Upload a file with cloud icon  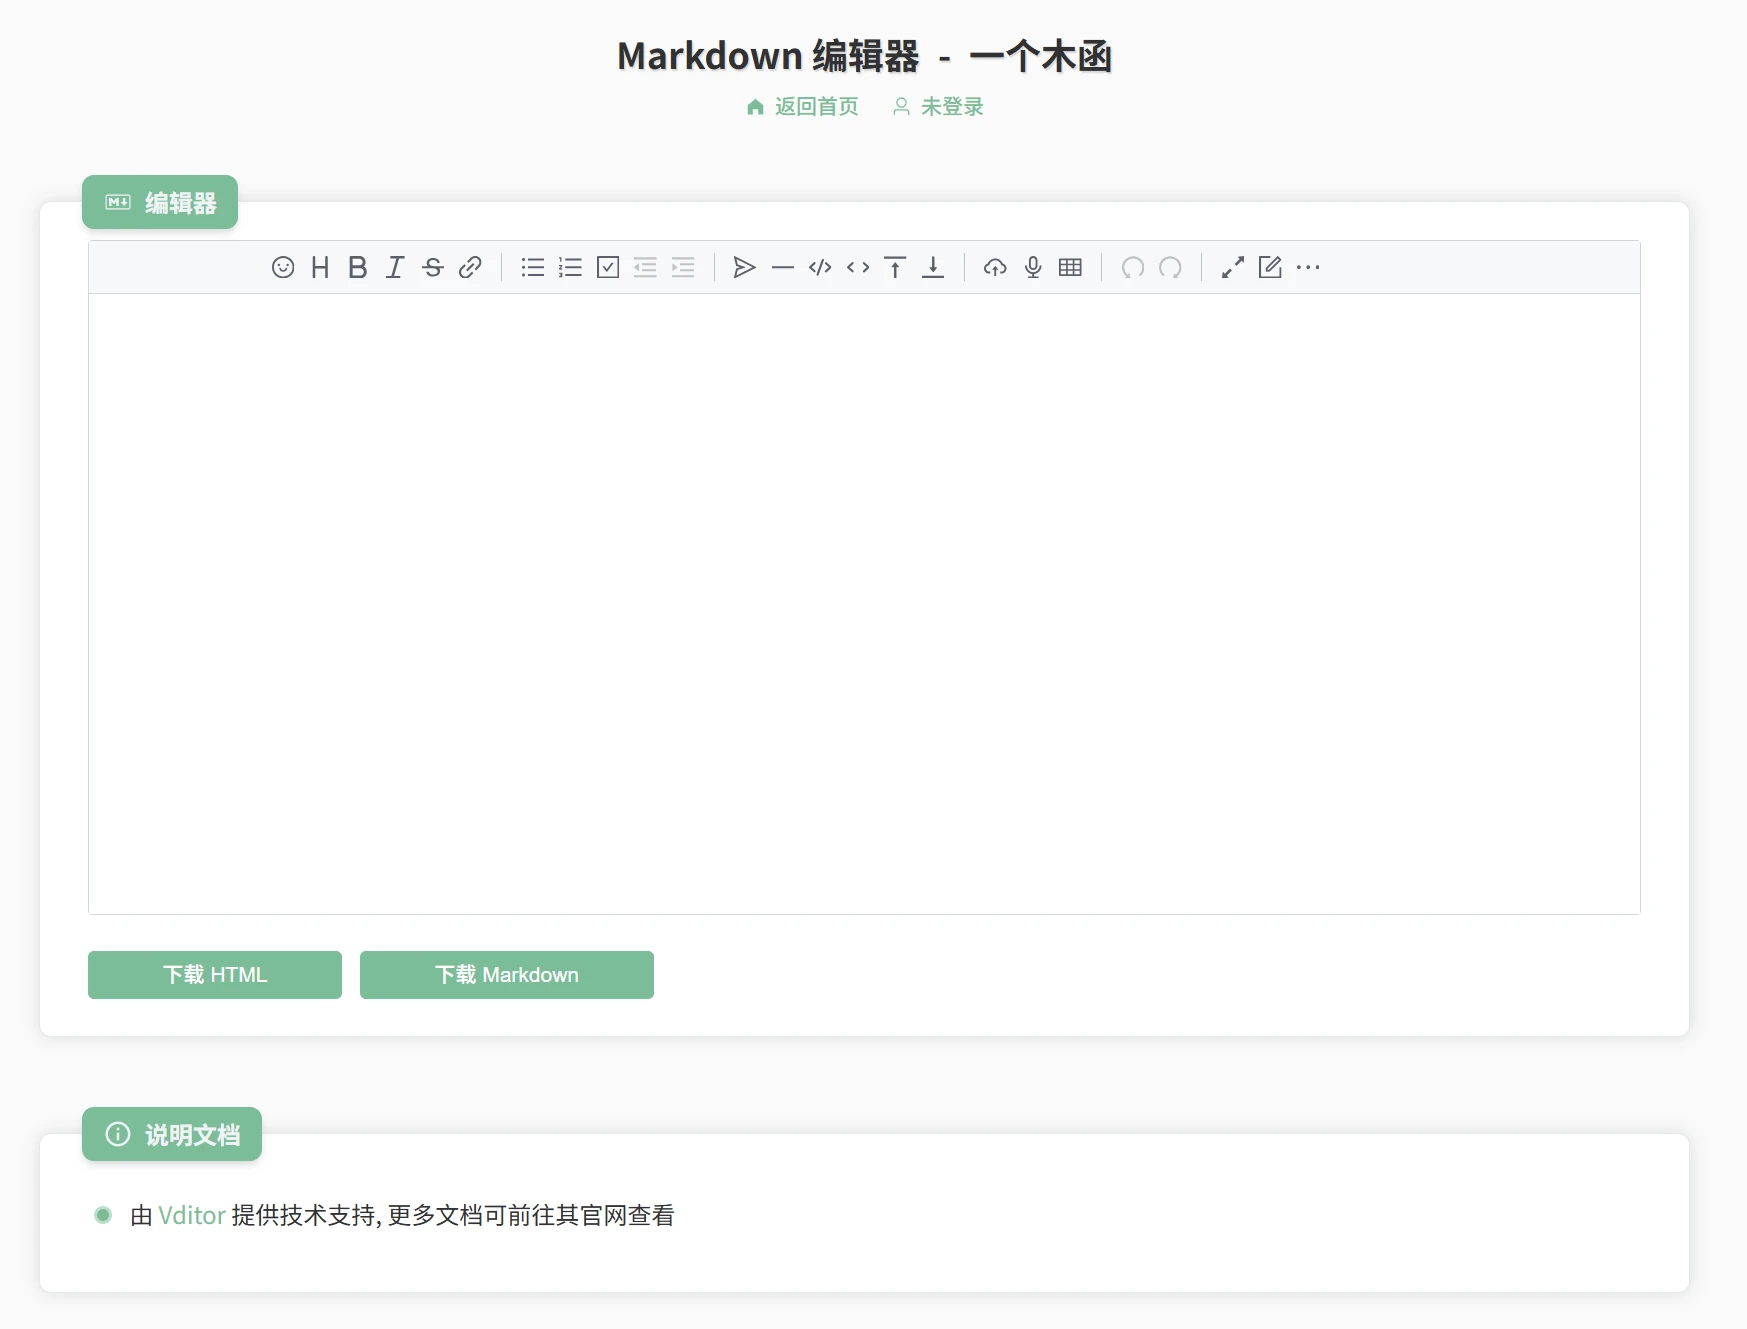[x=995, y=267]
